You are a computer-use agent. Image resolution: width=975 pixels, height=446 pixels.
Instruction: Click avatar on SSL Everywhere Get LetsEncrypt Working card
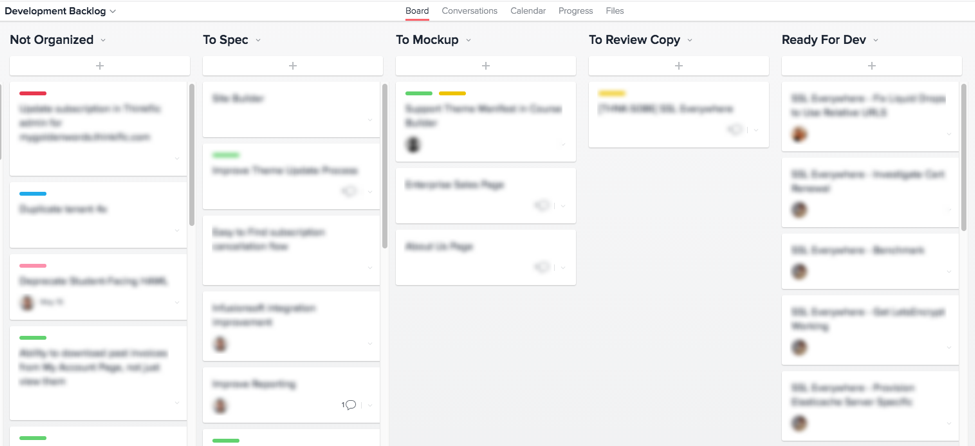point(799,348)
